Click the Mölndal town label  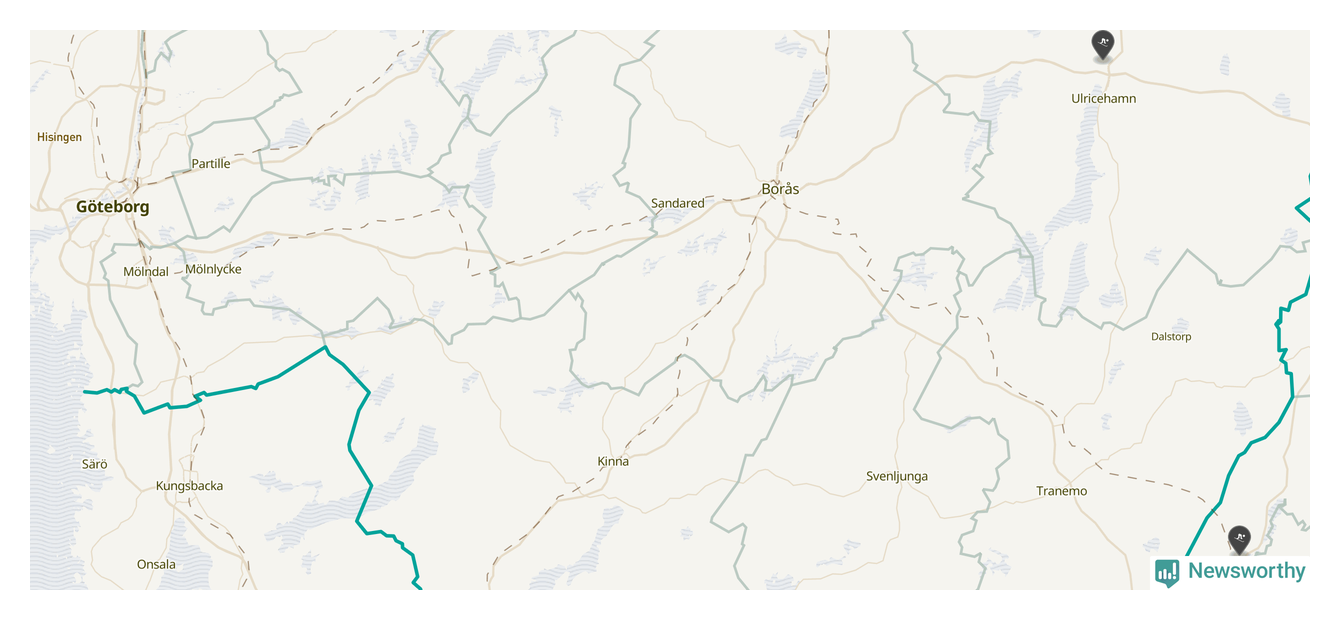pyautogui.click(x=146, y=272)
